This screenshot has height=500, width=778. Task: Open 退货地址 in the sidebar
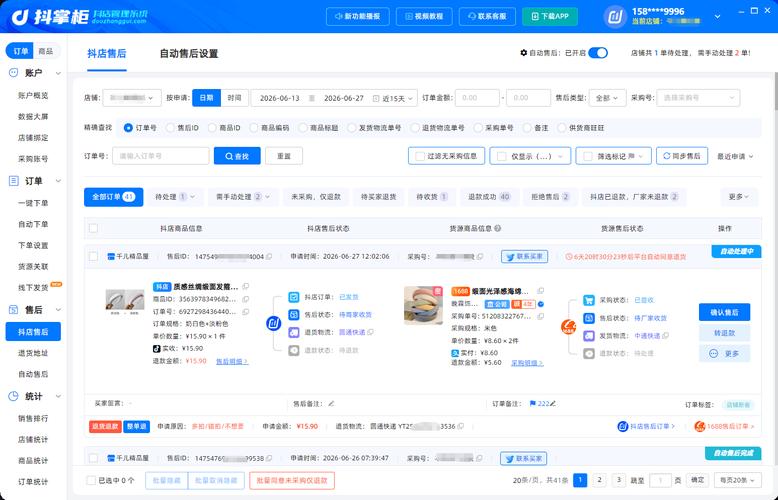point(33,353)
